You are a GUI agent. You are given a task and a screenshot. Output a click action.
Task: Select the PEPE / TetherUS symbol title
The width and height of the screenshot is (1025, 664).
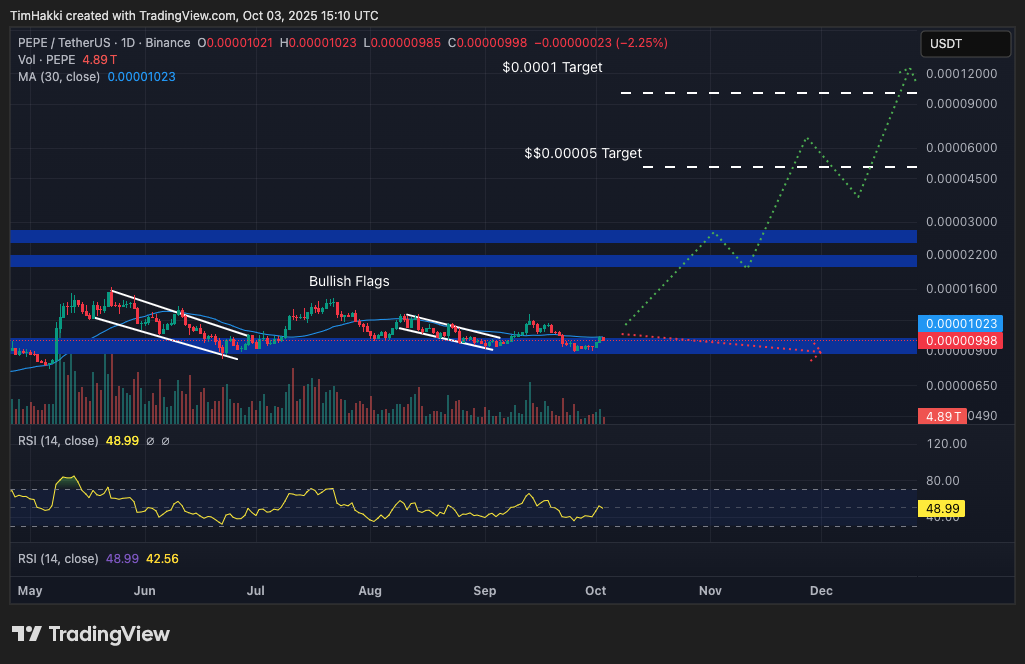(x=104, y=43)
